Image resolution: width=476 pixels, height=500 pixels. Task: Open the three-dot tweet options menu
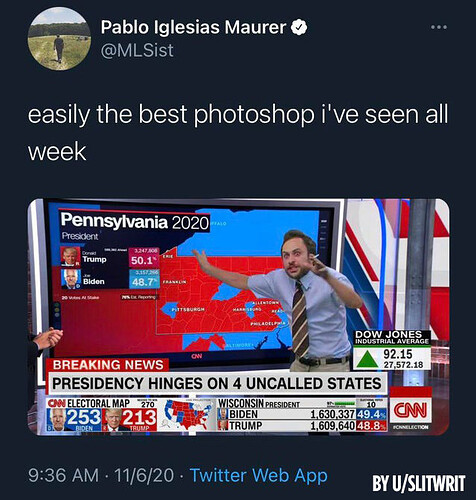coord(439,27)
